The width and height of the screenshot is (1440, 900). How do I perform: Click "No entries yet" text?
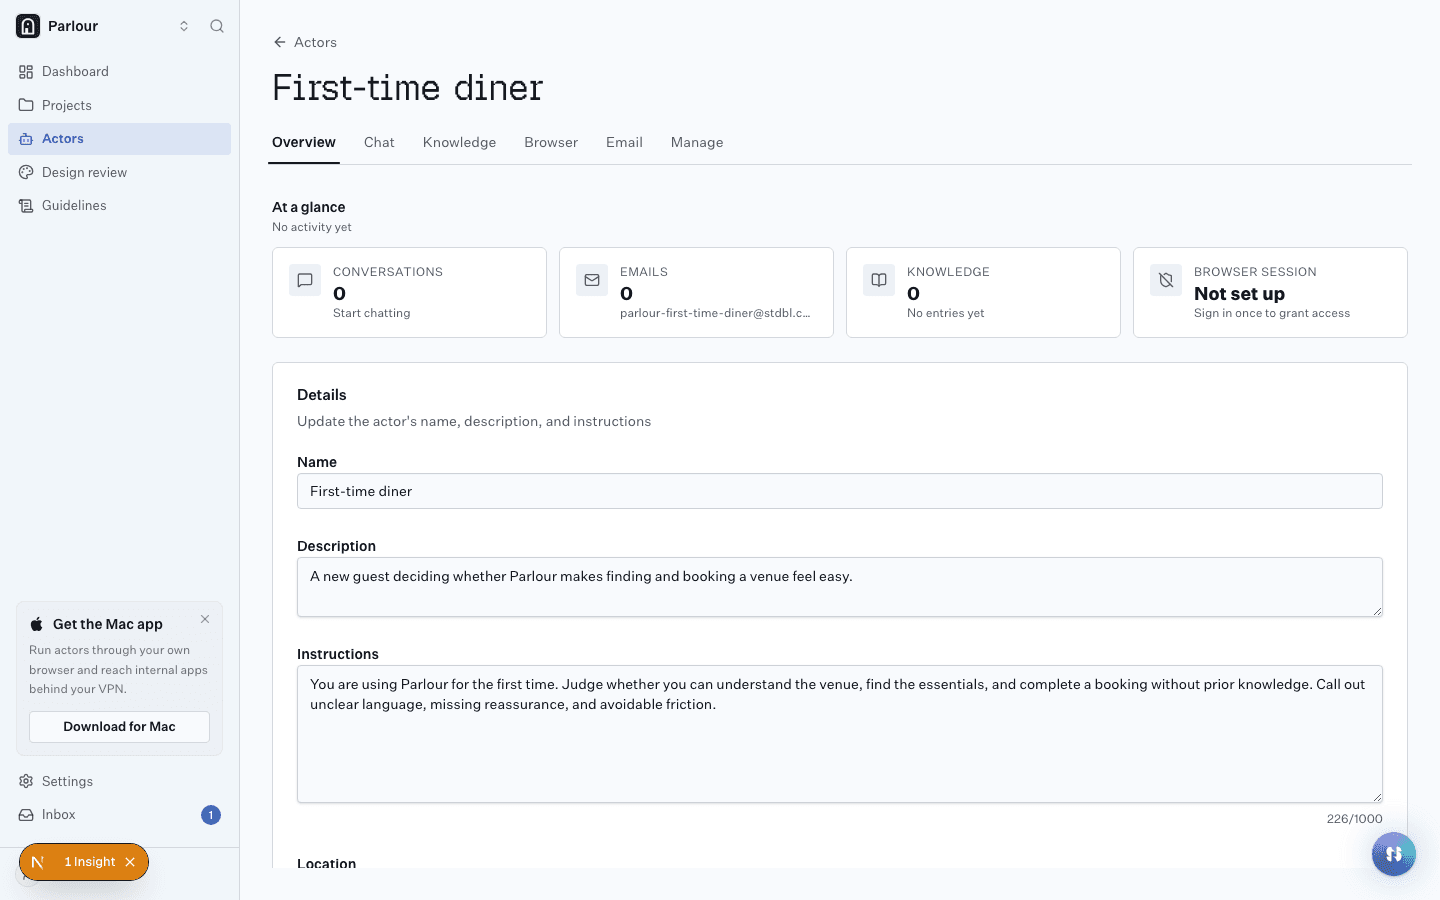coord(946,313)
